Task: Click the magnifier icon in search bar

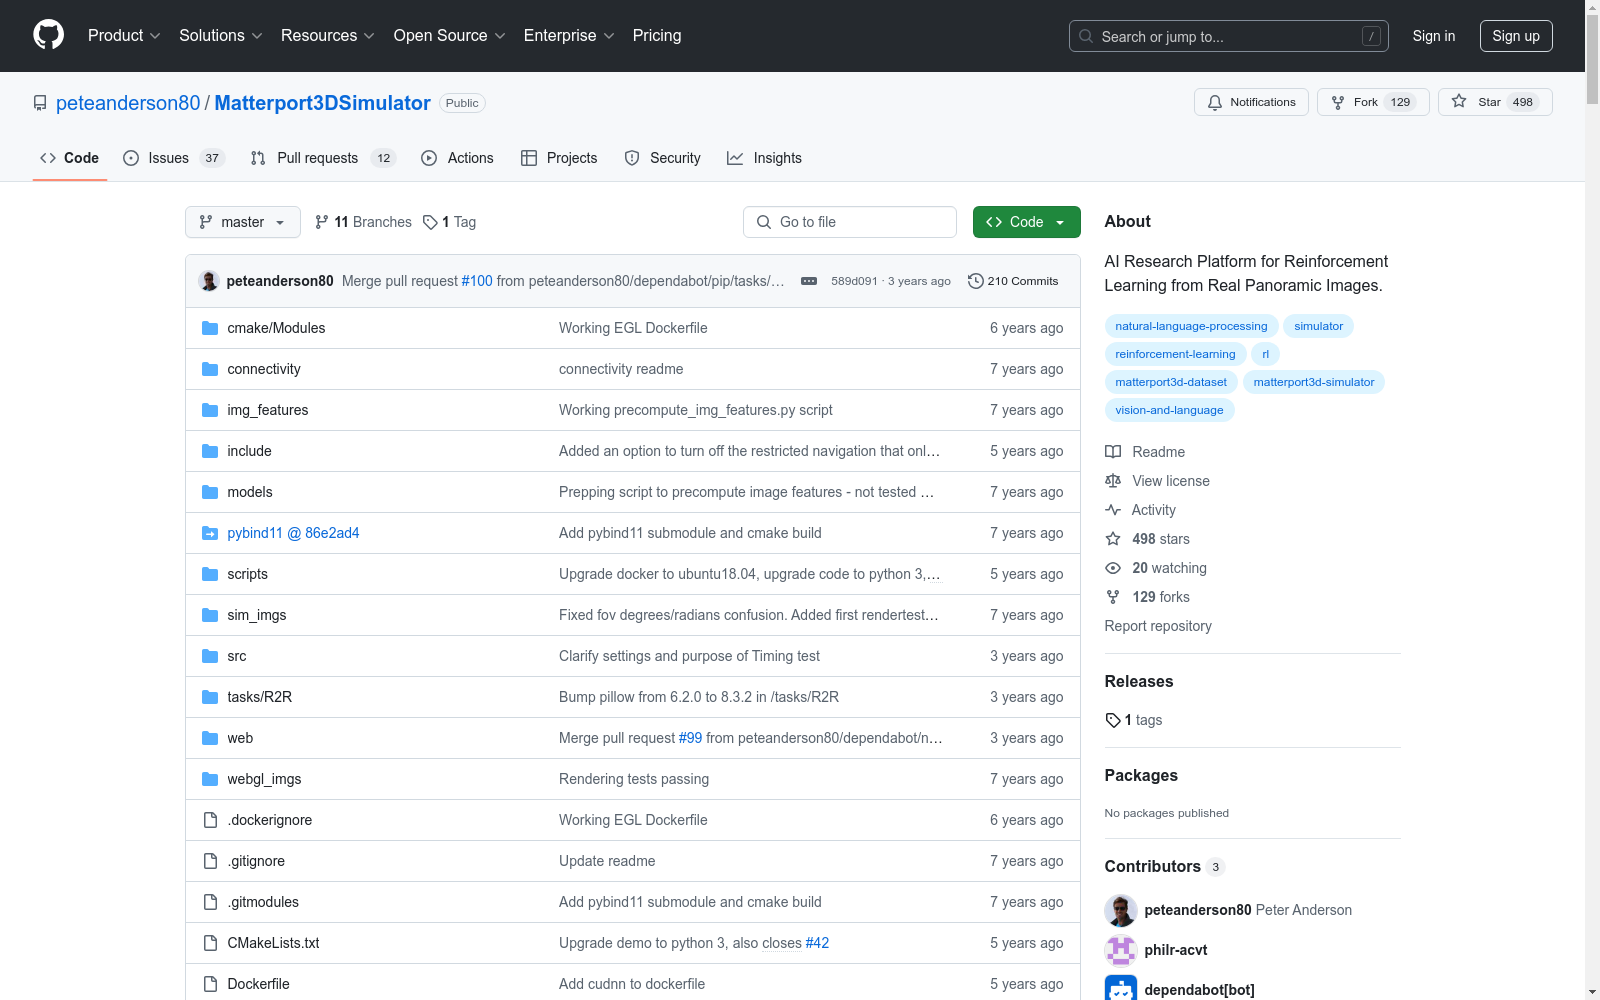Action: [1086, 36]
